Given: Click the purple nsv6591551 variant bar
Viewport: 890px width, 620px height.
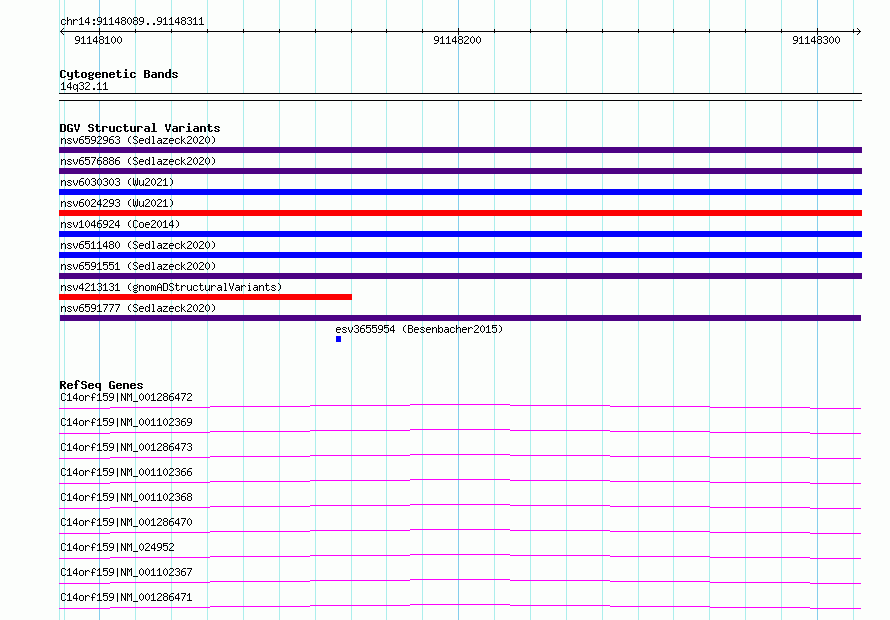Looking at the screenshot, I should click(460, 276).
